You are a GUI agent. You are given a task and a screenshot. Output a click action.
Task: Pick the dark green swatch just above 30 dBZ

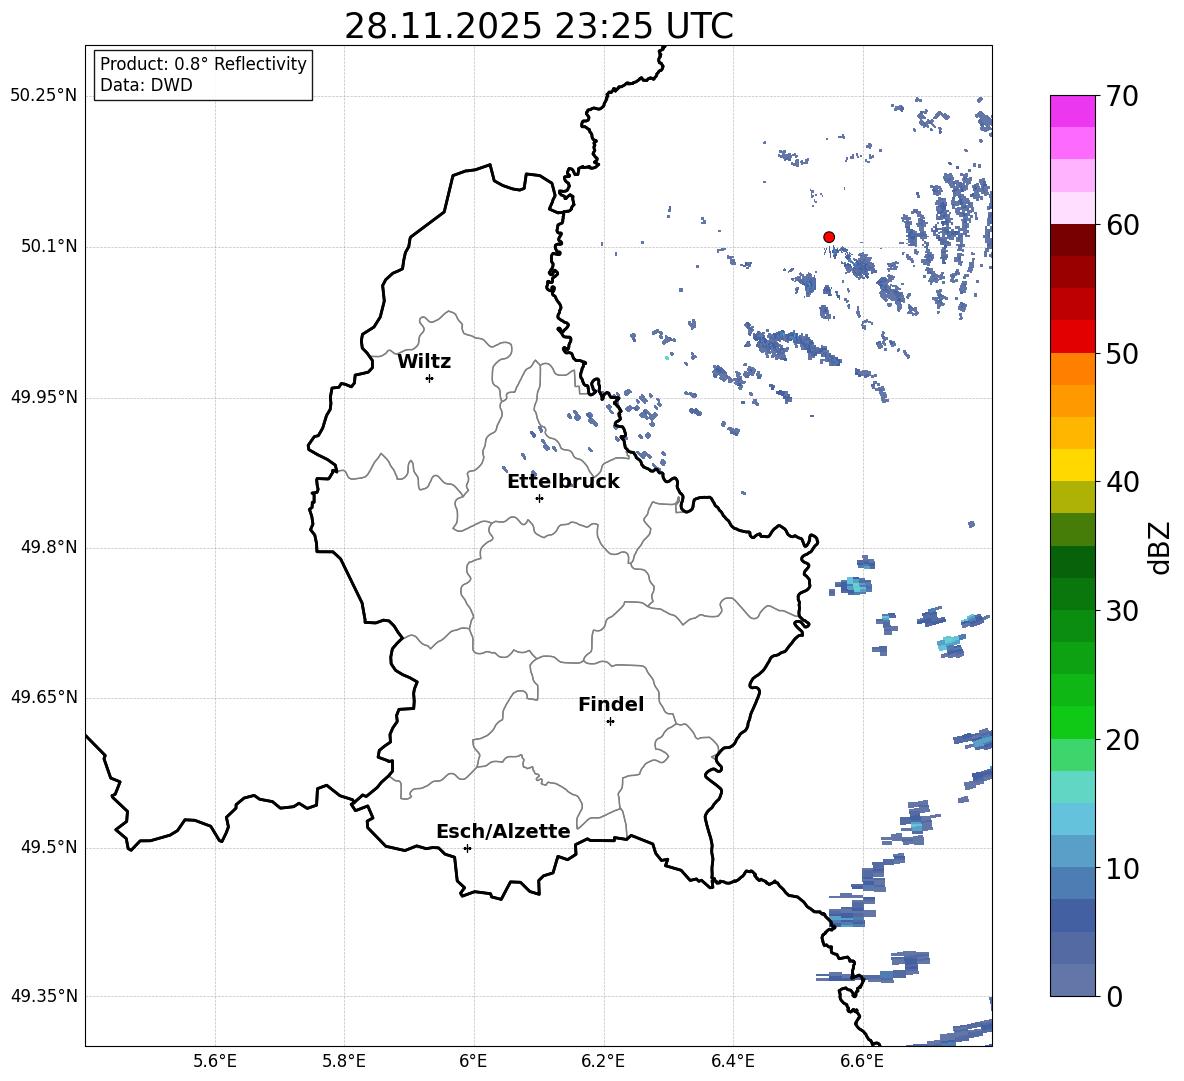click(x=1072, y=594)
